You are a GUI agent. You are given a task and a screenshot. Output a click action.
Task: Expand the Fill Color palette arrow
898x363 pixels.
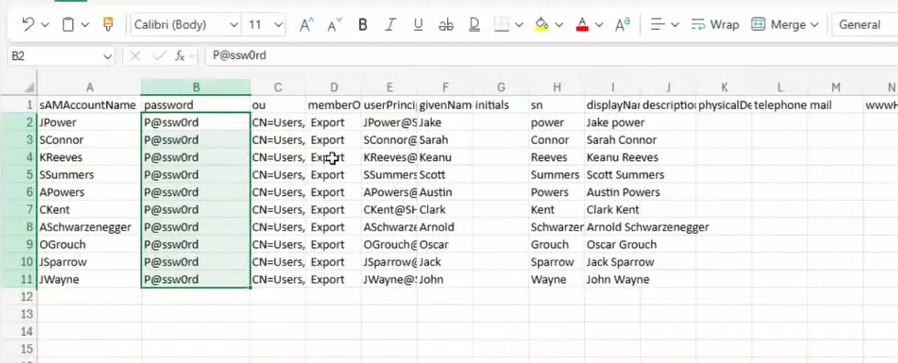560,25
